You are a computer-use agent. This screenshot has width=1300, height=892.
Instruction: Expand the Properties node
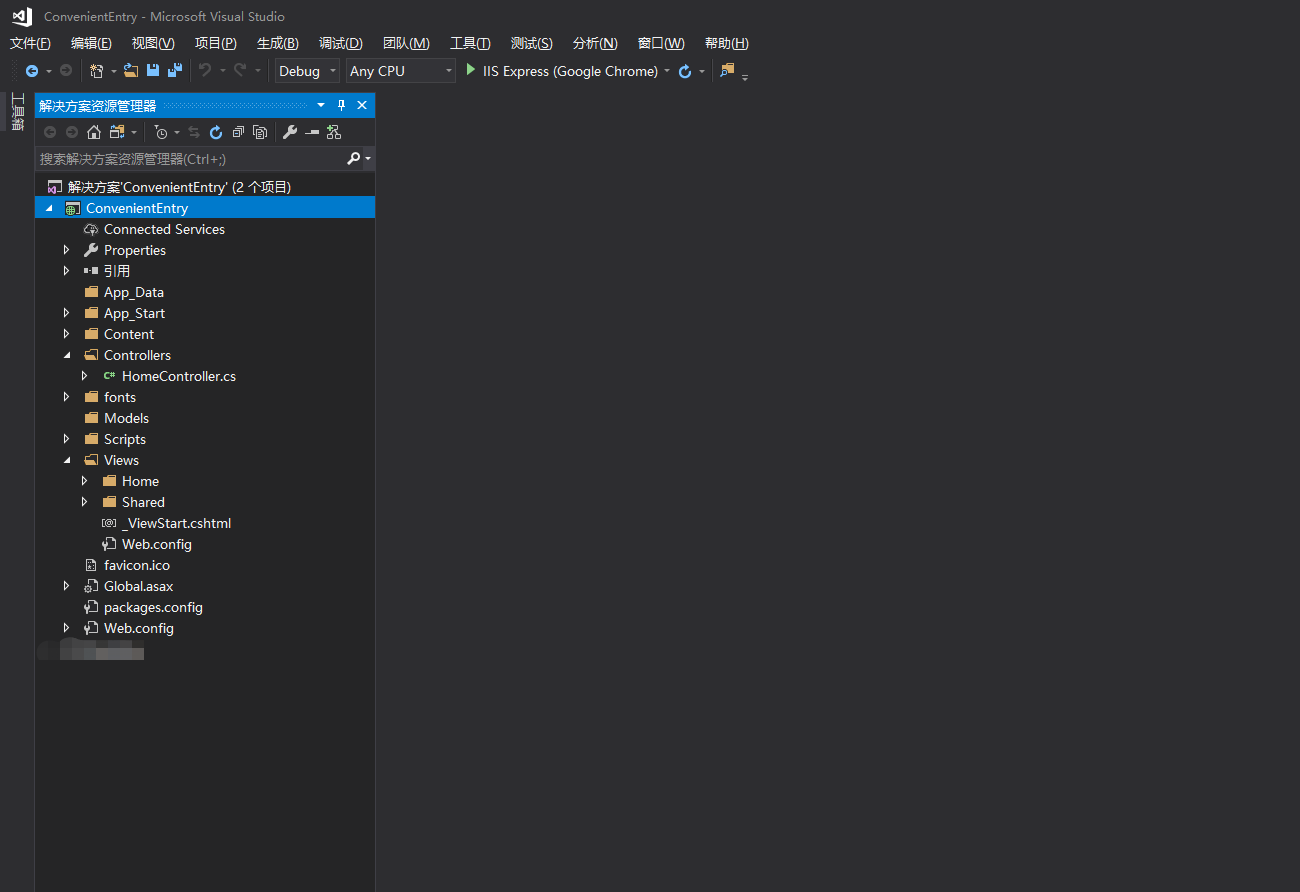pyautogui.click(x=67, y=250)
